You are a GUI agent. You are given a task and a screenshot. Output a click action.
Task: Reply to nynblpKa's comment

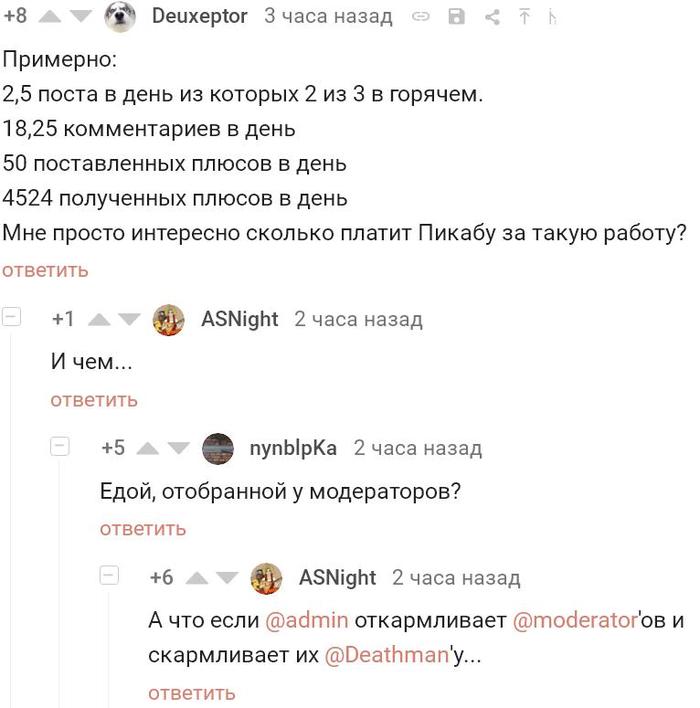coord(143,528)
